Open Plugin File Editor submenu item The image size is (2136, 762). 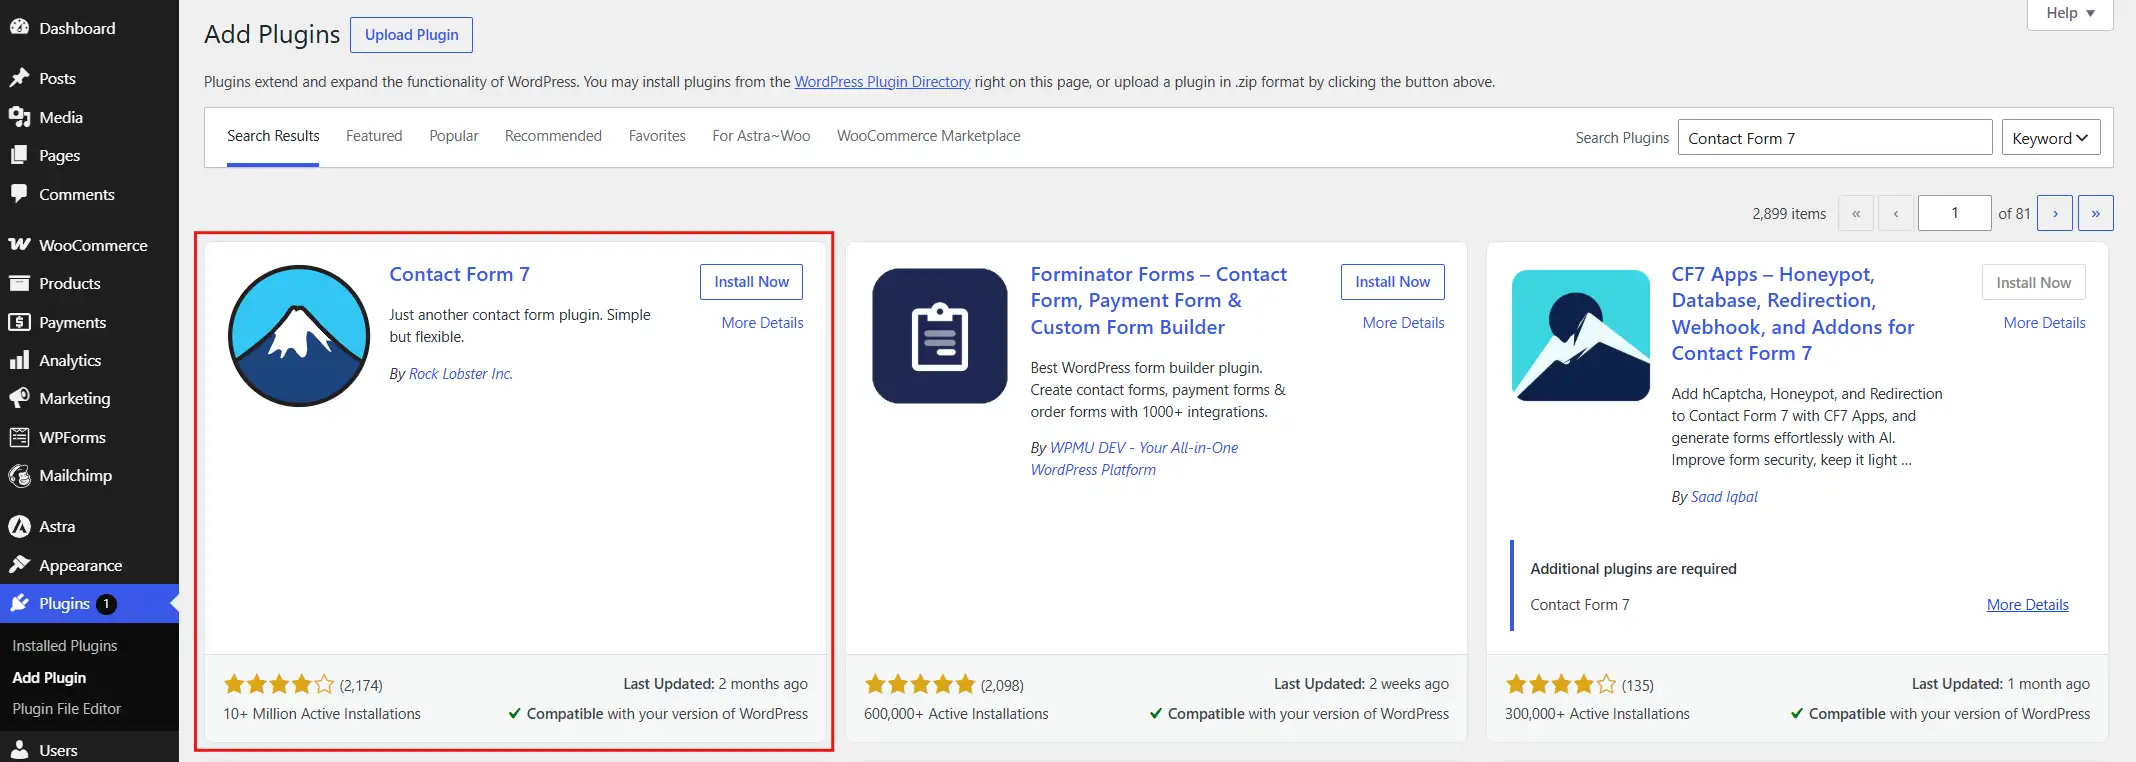(66, 709)
